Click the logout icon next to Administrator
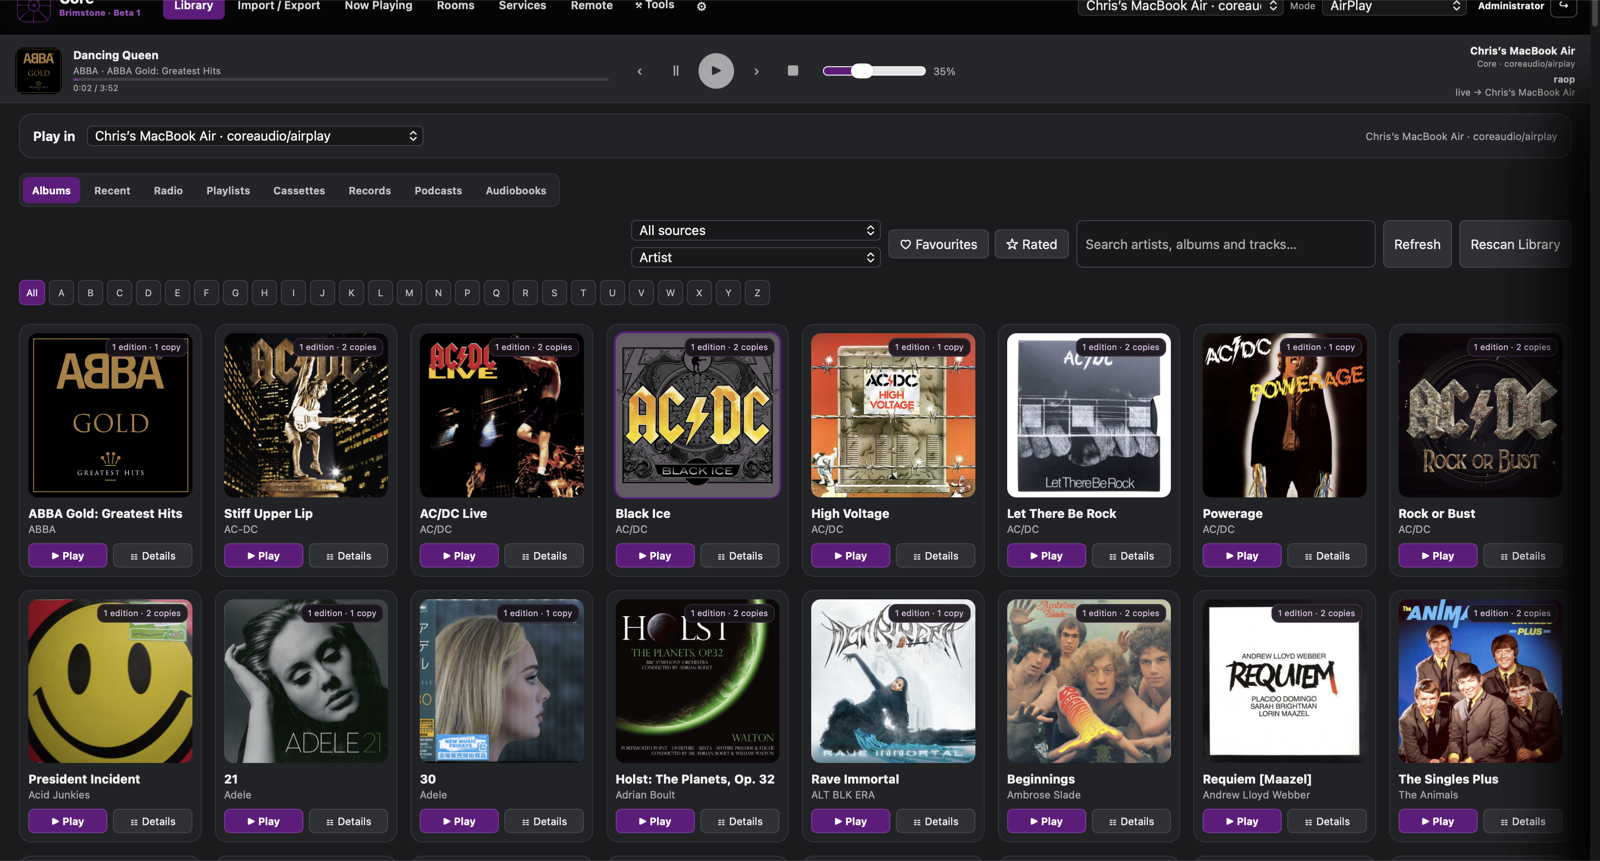The image size is (1600, 861). click(x=1564, y=6)
